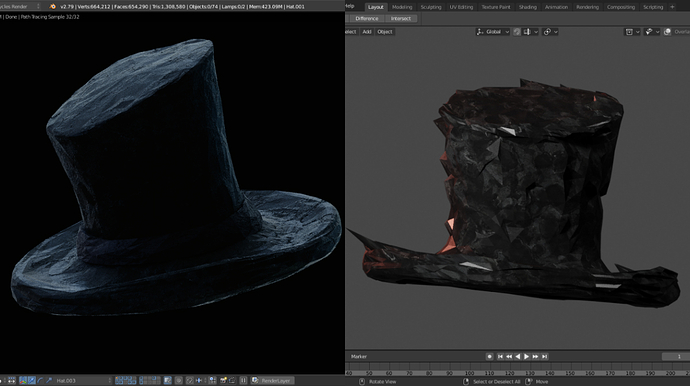Click the pause preview render icon

pyautogui.click(x=243, y=380)
